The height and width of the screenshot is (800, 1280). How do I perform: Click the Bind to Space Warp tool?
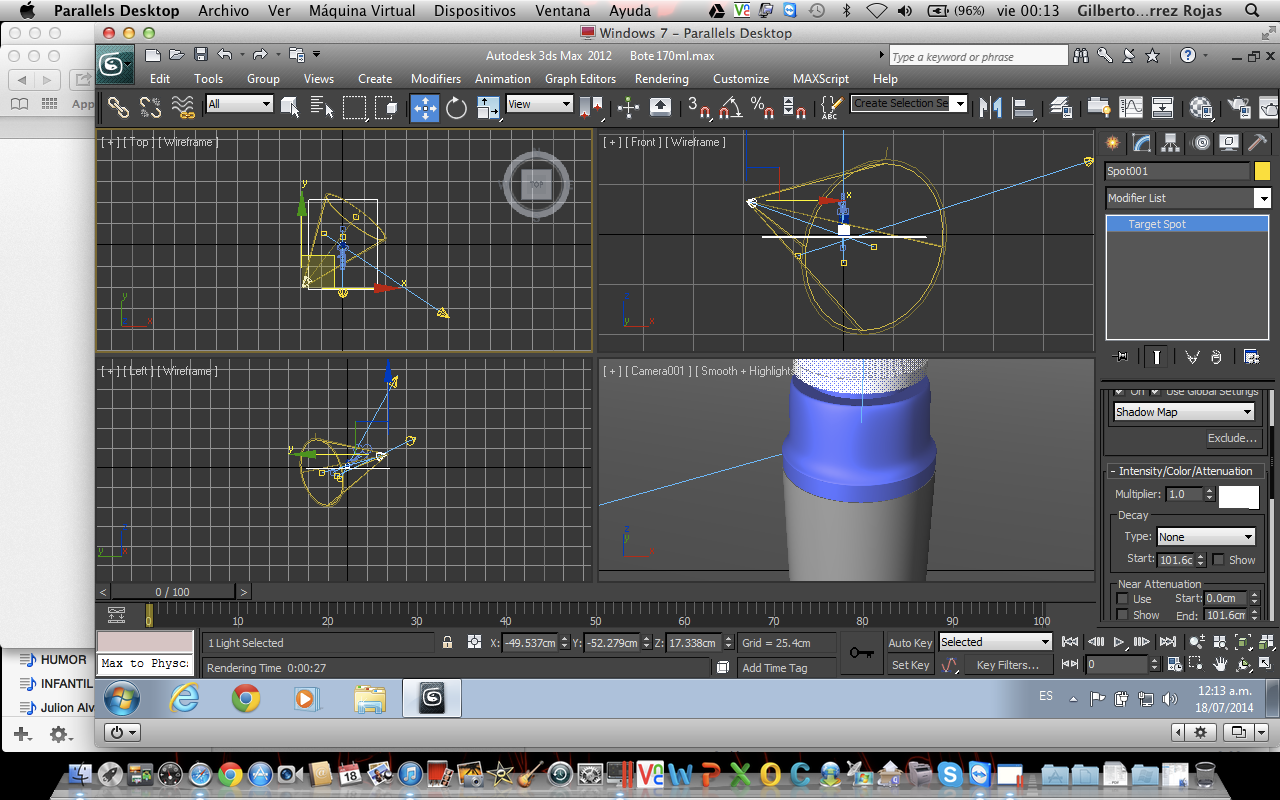point(182,107)
